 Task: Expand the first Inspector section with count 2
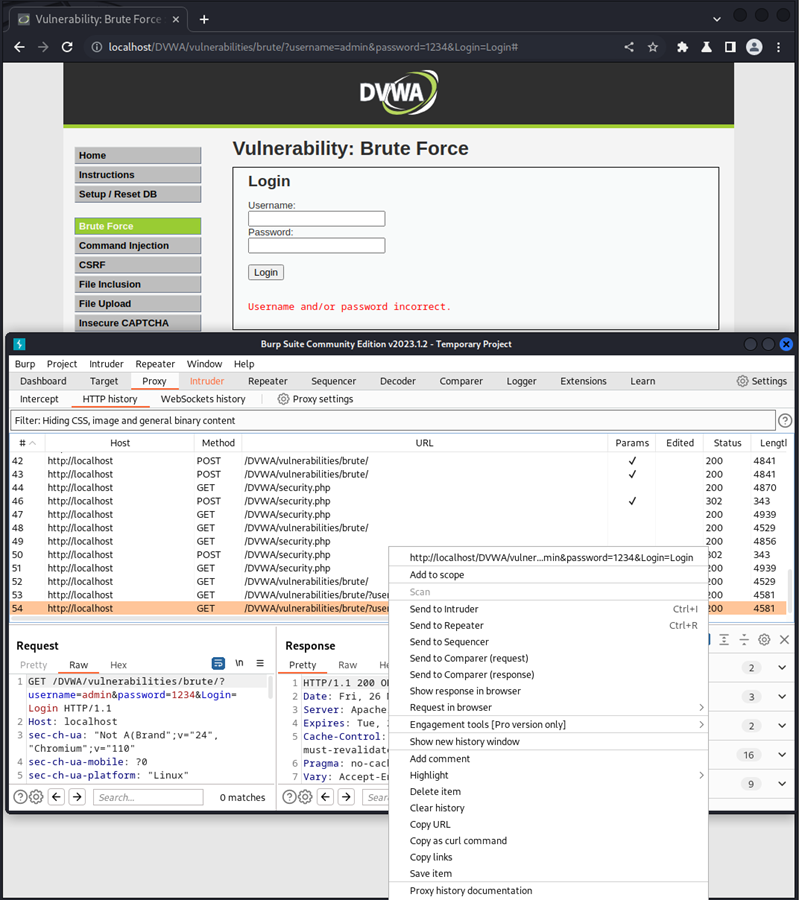click(782, 668)
